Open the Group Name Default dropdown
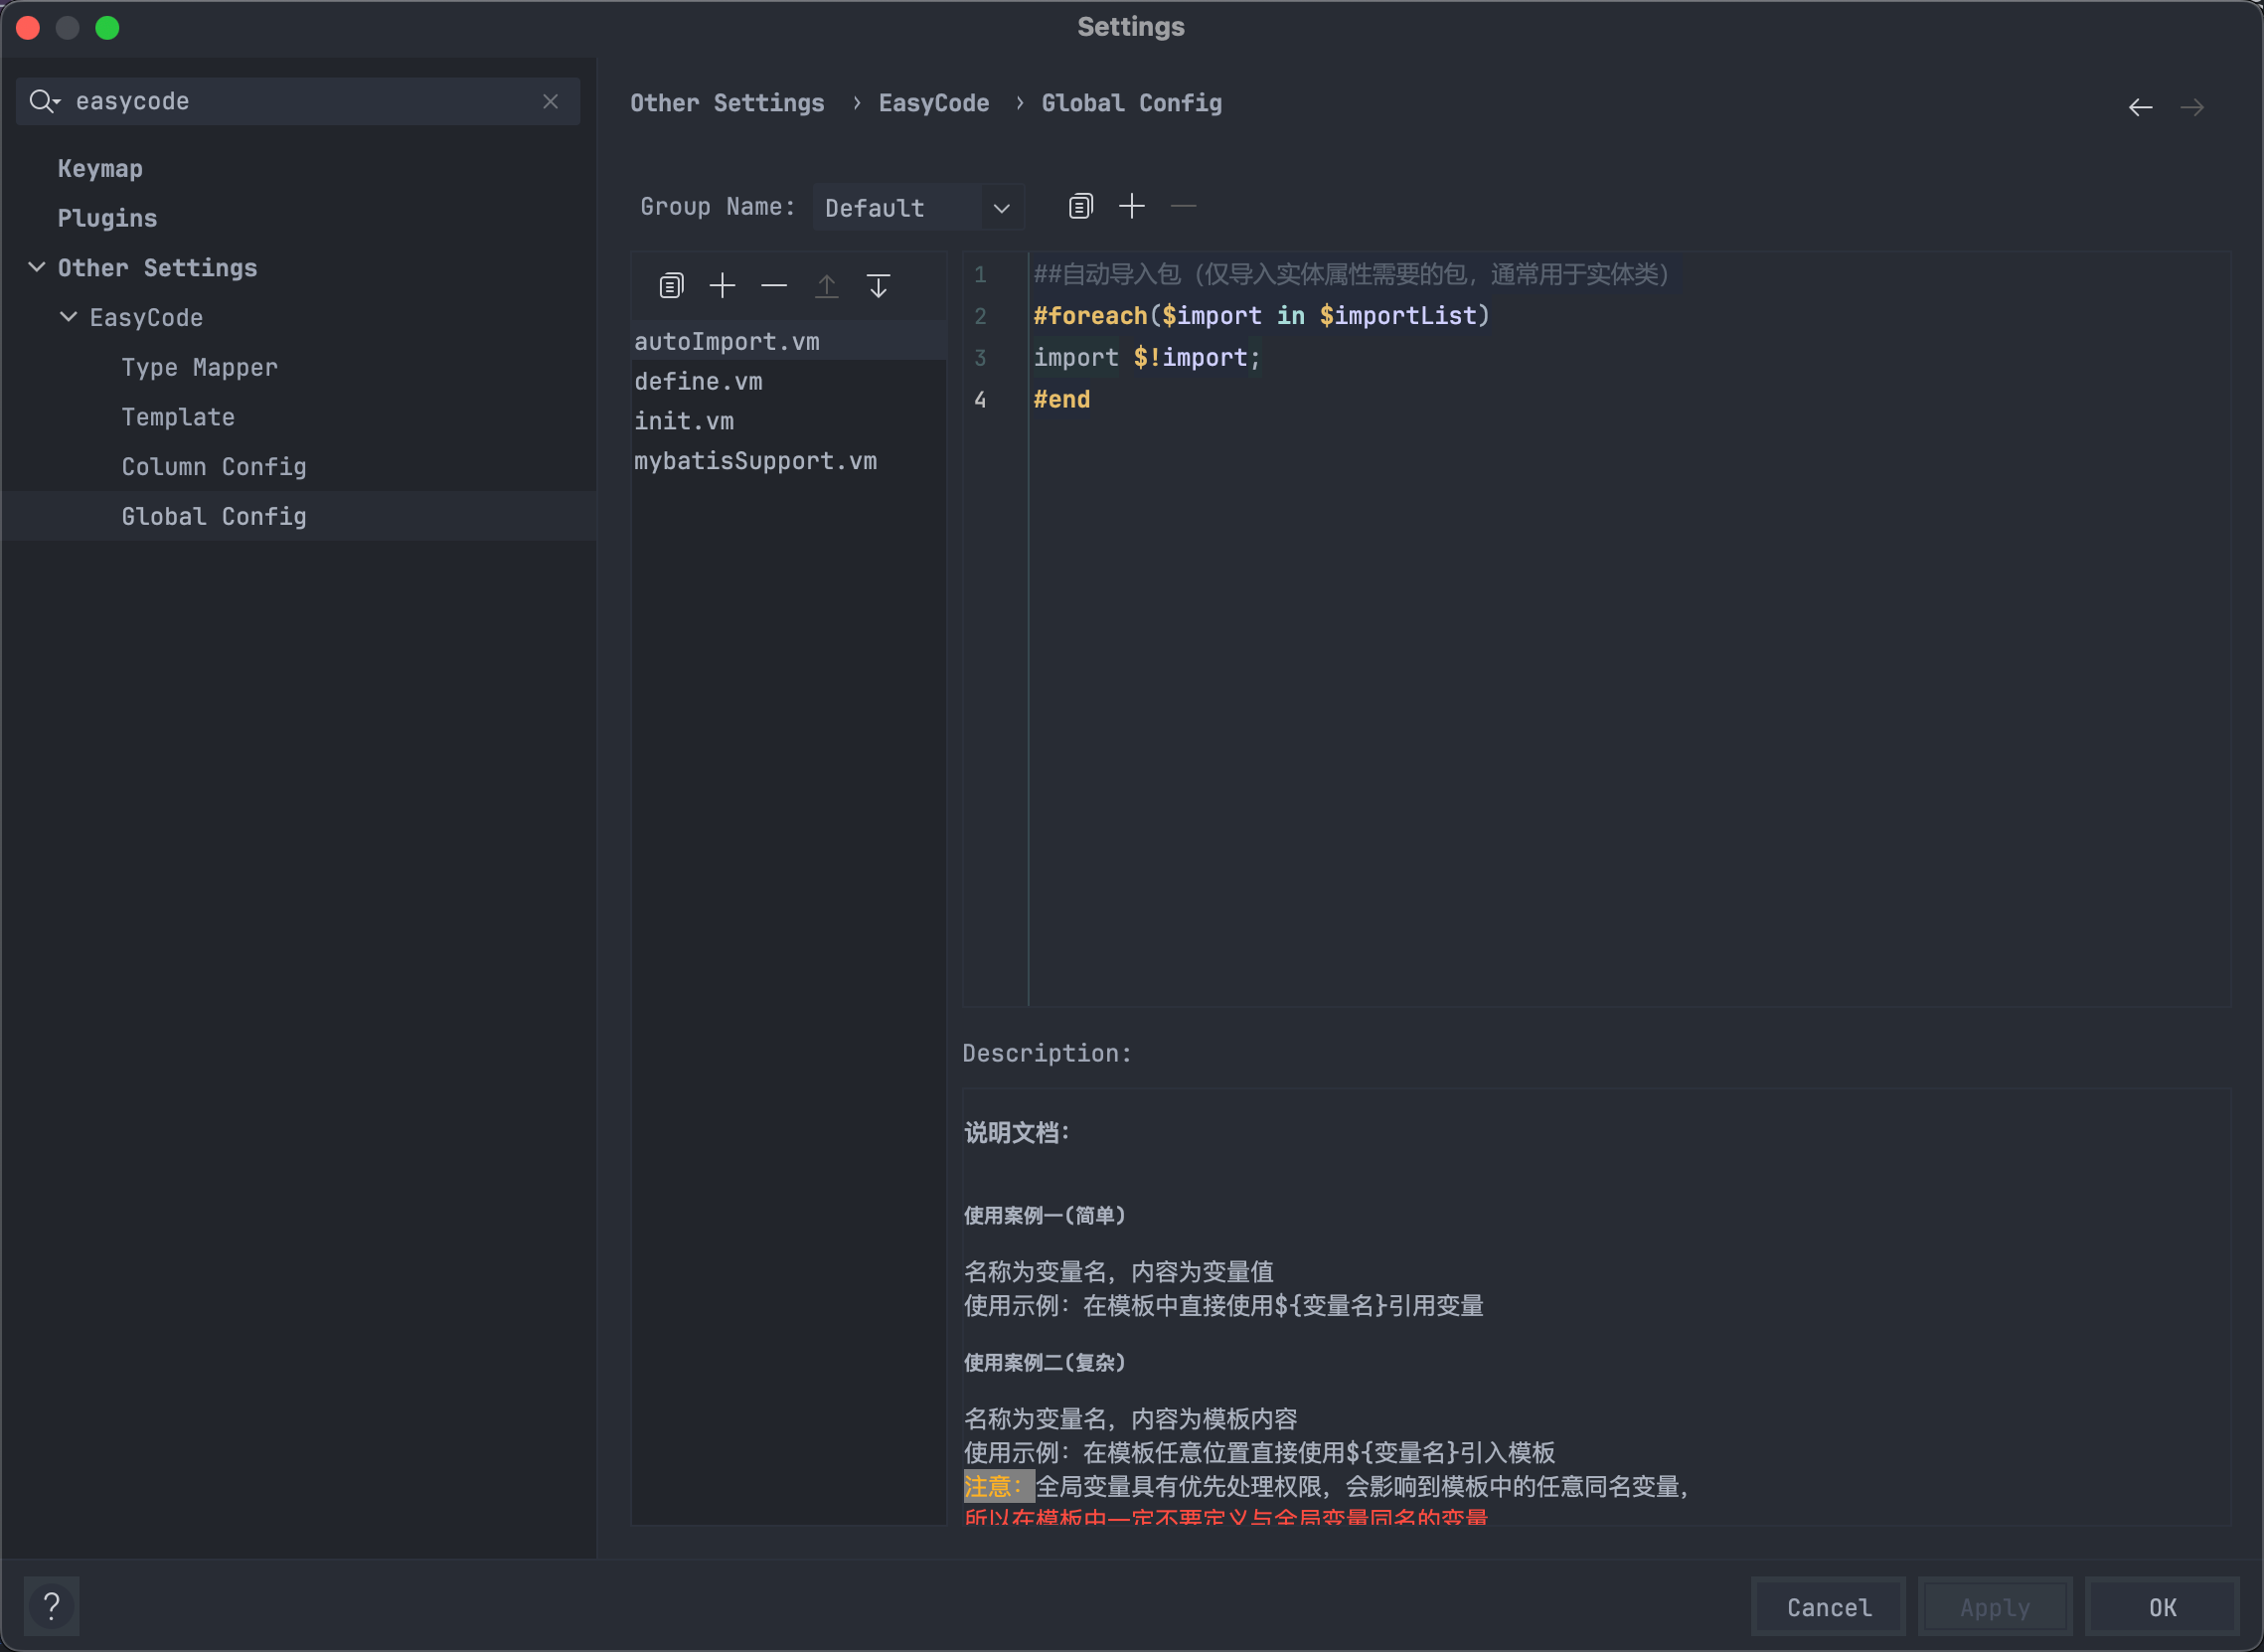 click(x=918, y=207)
